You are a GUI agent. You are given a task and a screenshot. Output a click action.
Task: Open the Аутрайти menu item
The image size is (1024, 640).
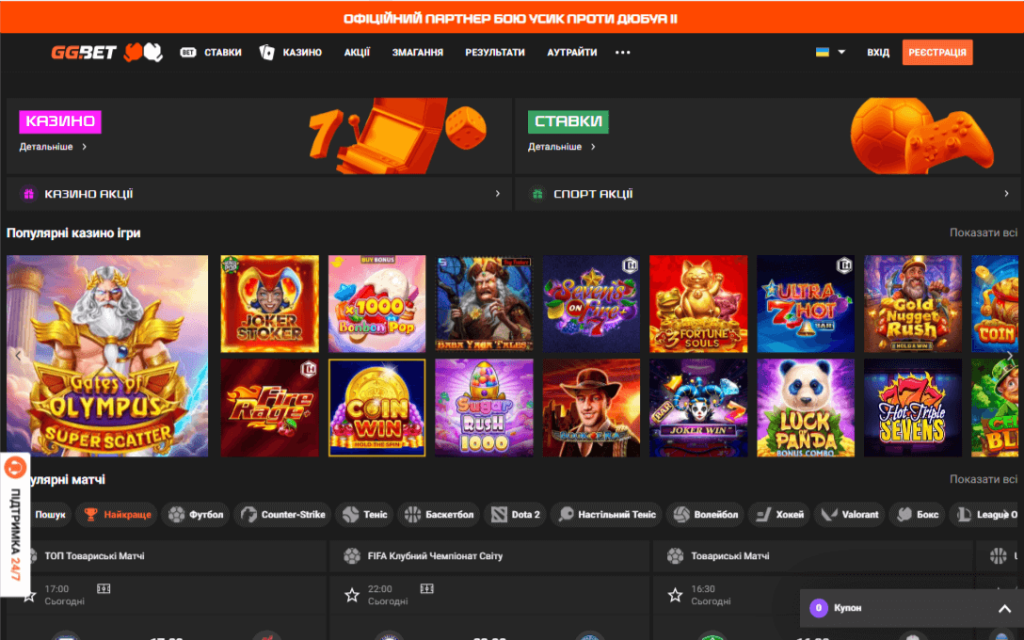pyautogui.click(x=572, y=52)
